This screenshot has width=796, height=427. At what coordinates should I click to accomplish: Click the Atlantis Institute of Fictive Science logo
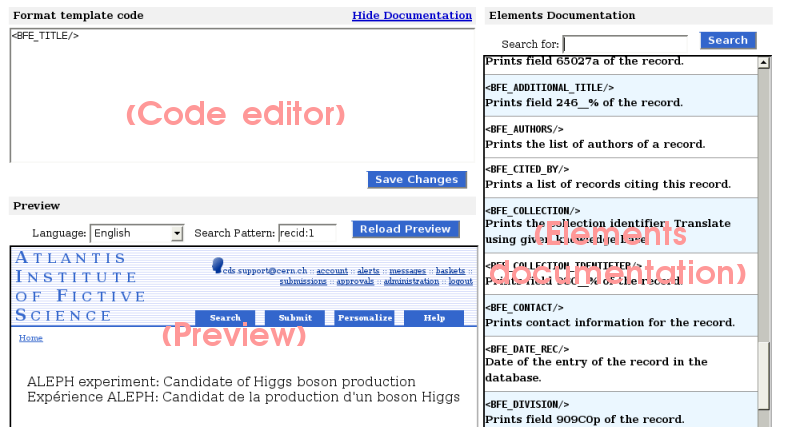[80, 287]
